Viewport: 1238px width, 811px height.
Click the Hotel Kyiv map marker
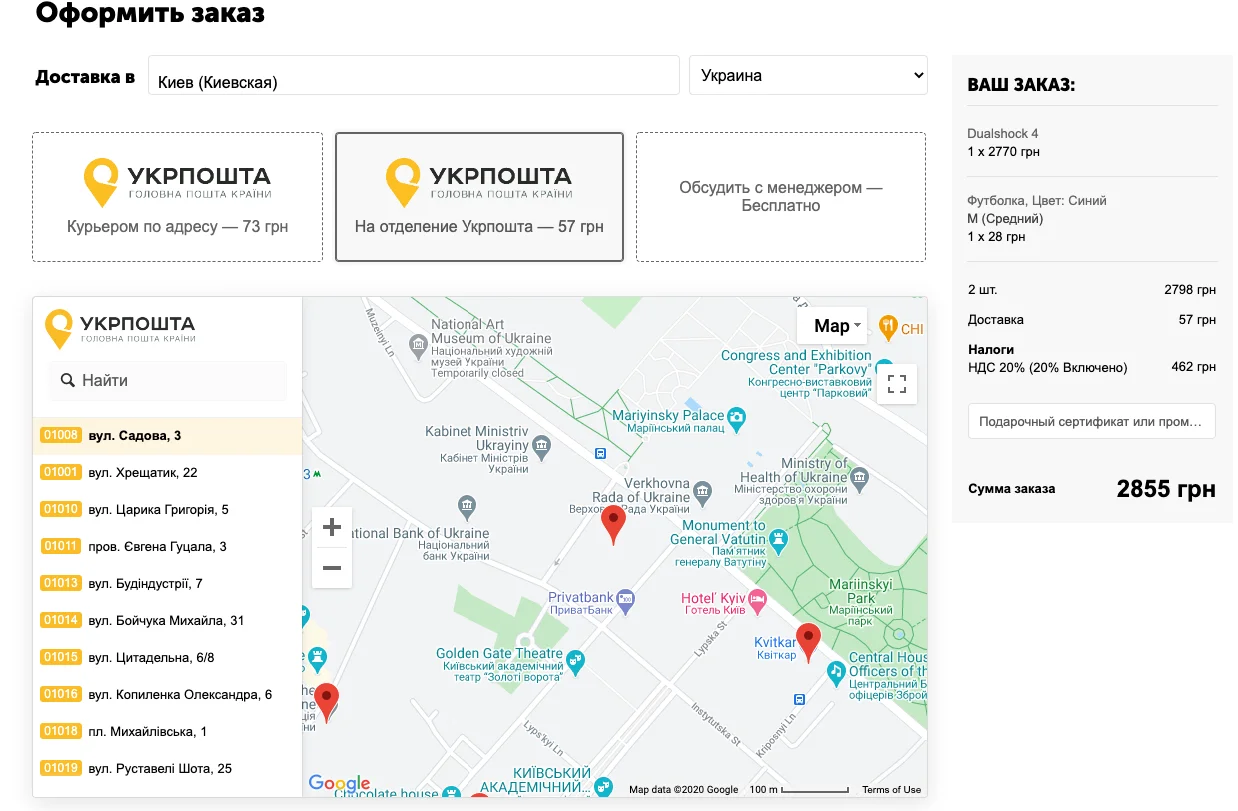pos(758,600)
